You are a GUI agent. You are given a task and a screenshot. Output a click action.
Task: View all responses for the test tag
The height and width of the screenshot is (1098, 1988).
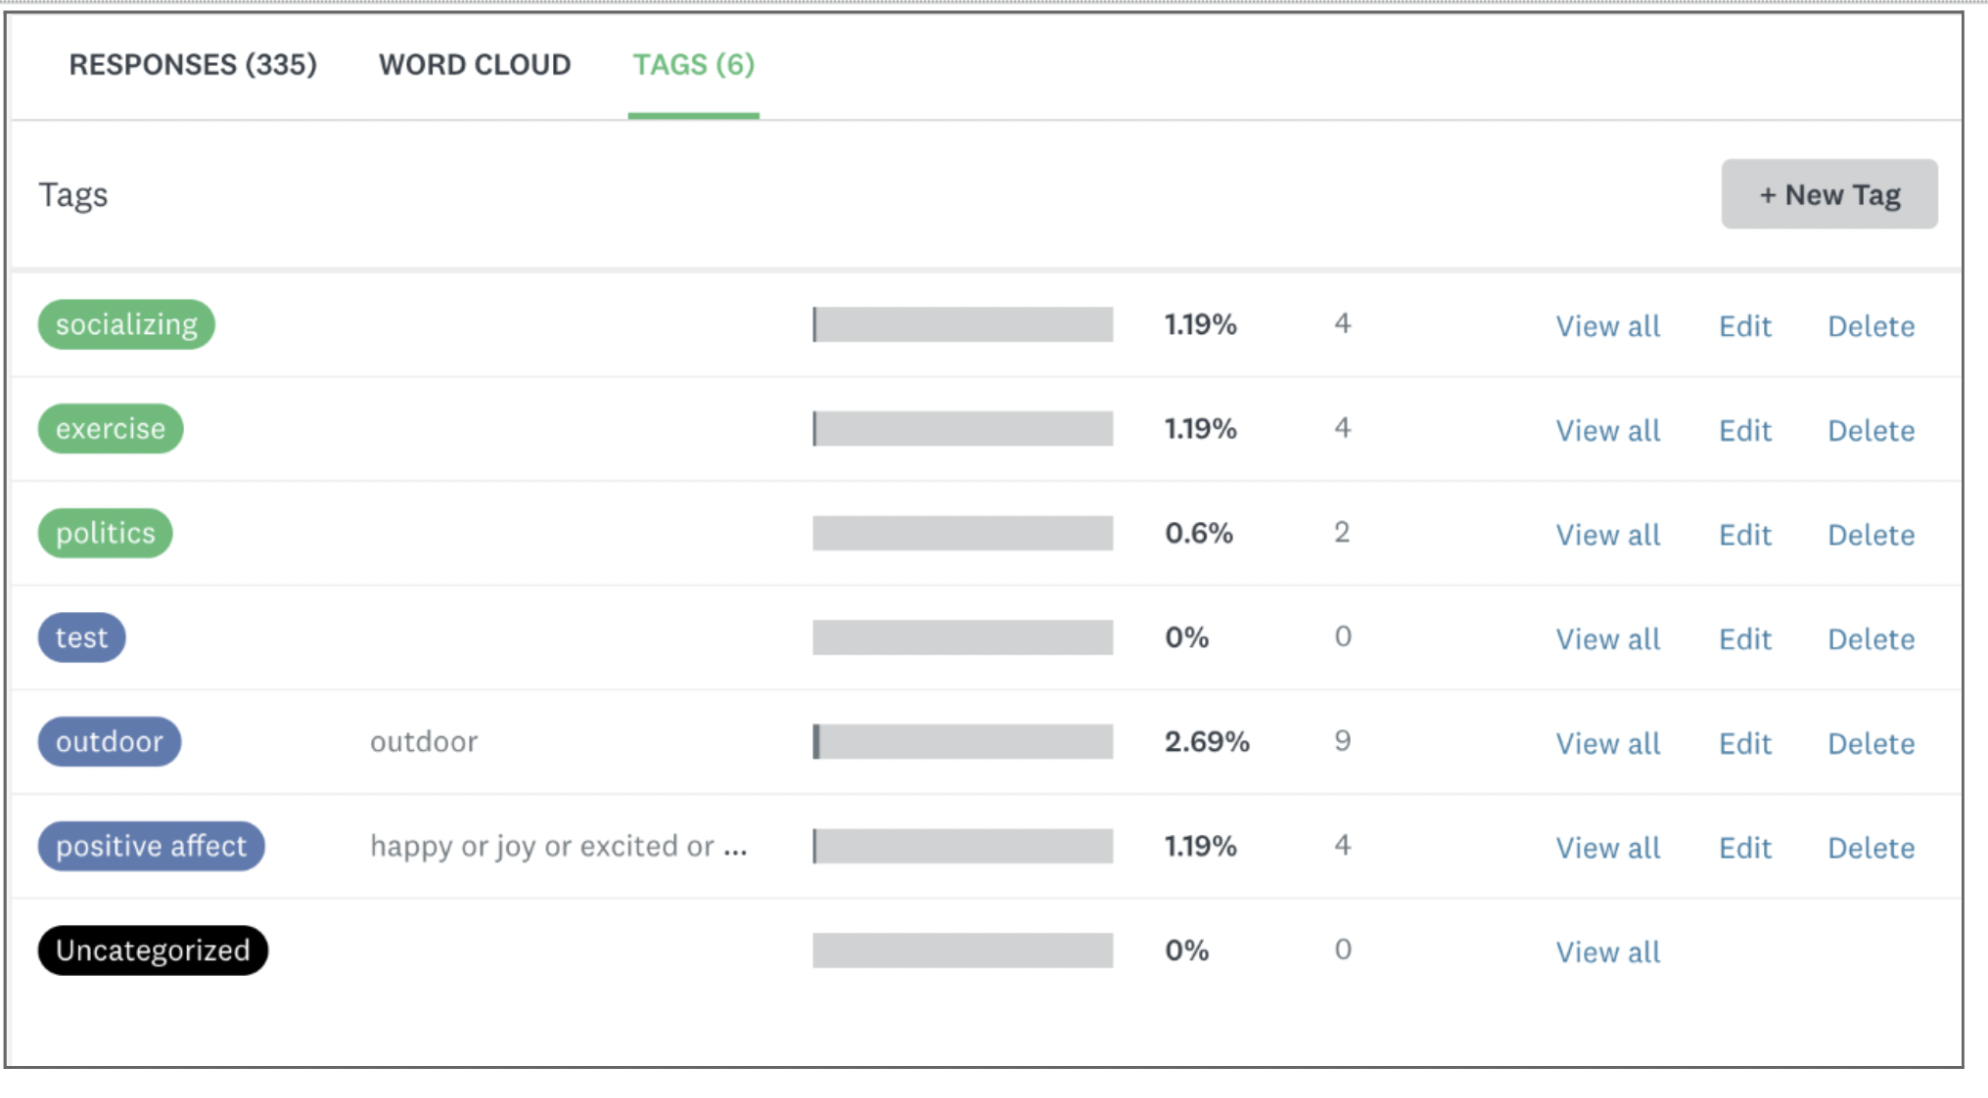tap(1607, 639)
